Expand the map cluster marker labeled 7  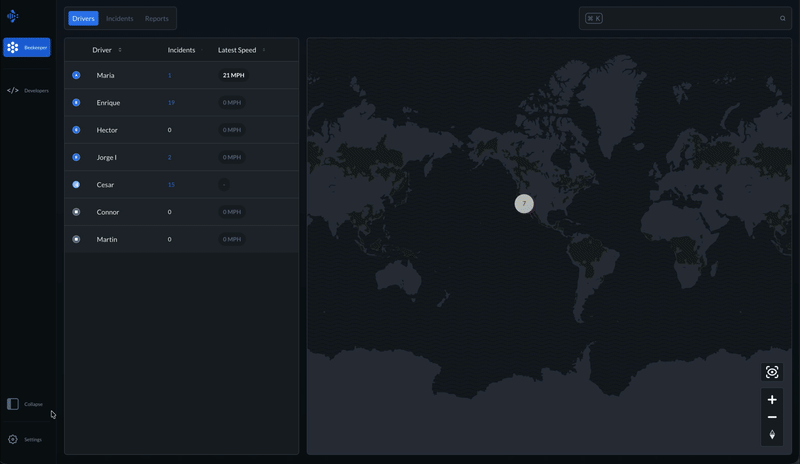click(x=524, y=203)
